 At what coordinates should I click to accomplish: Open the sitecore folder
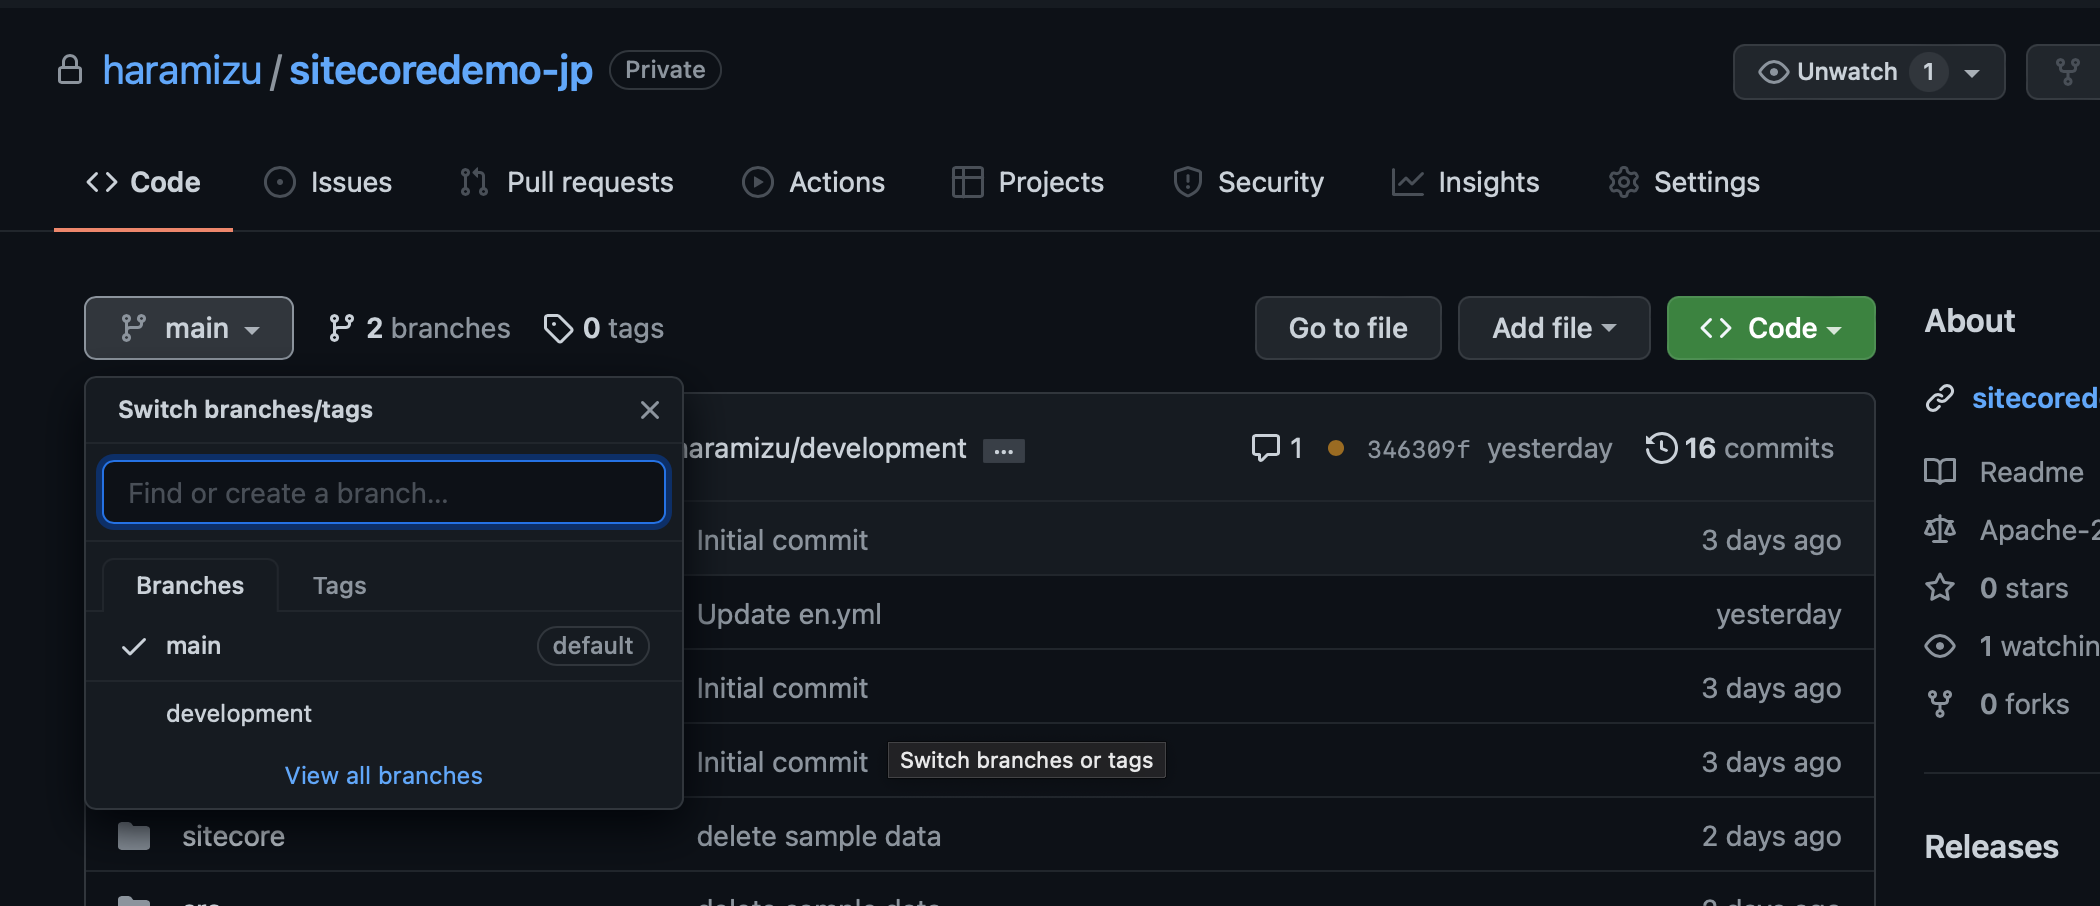(x=233, y=836)
